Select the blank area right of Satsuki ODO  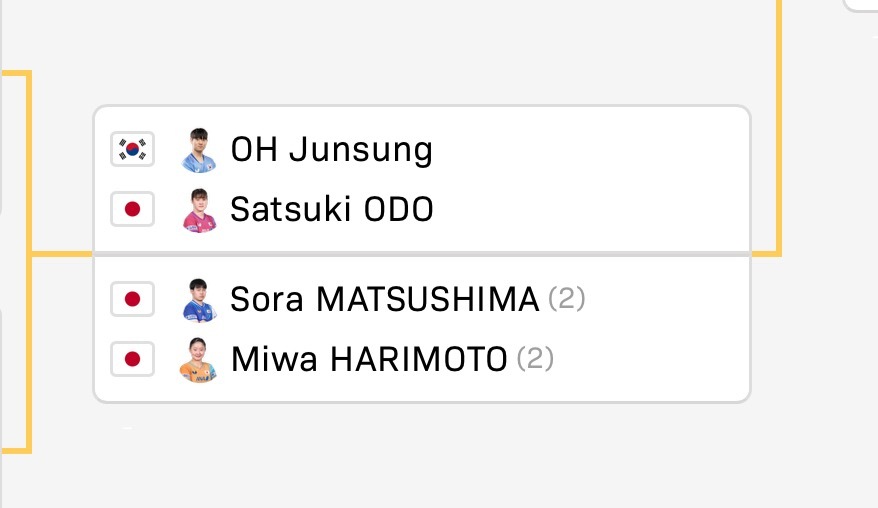click(591, 209)
